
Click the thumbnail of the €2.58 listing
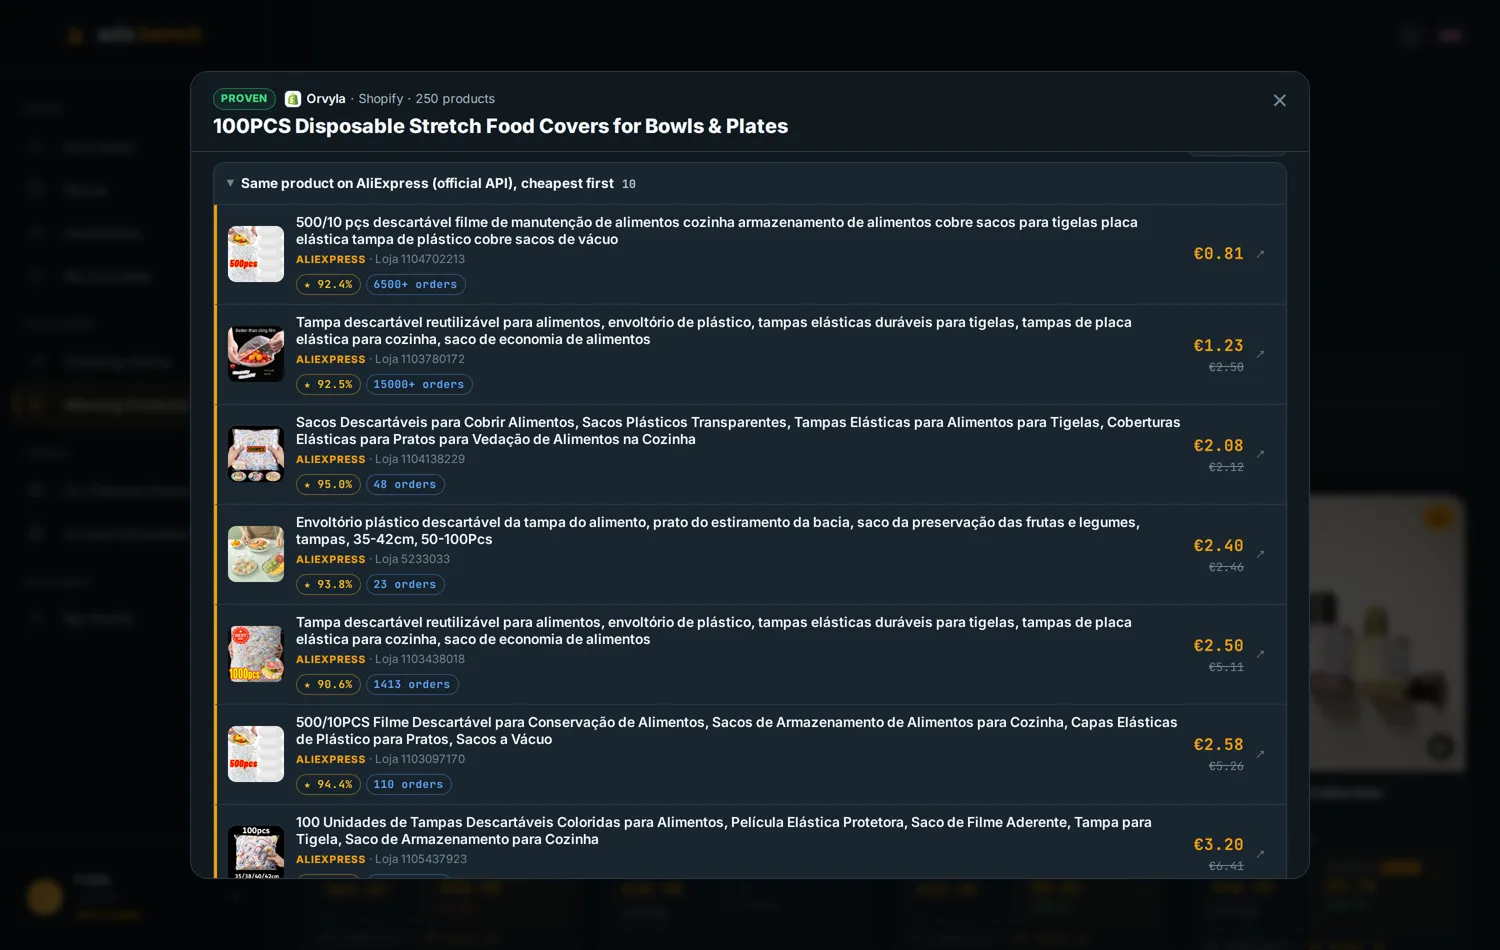pos(256,754)
